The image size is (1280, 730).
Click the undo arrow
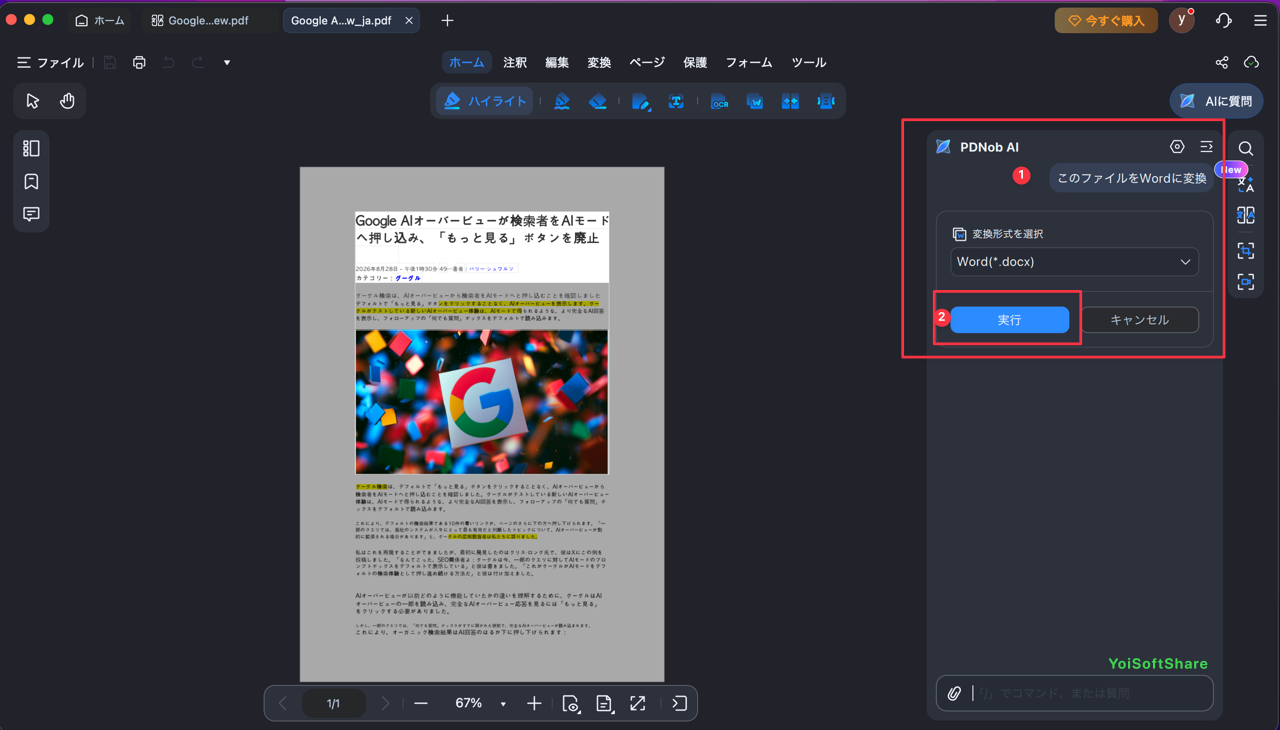click(168, 63)
